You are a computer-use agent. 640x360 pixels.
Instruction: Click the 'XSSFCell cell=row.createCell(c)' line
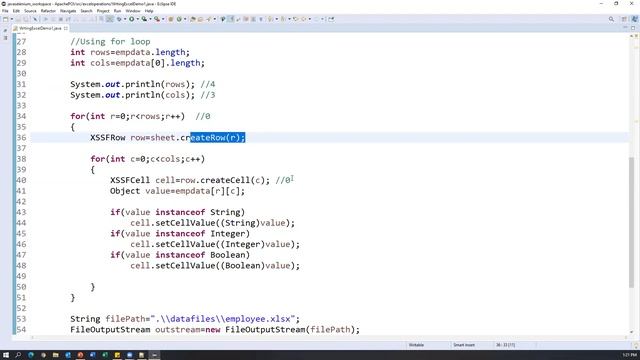pyautogui.click(x=190, y=180)
